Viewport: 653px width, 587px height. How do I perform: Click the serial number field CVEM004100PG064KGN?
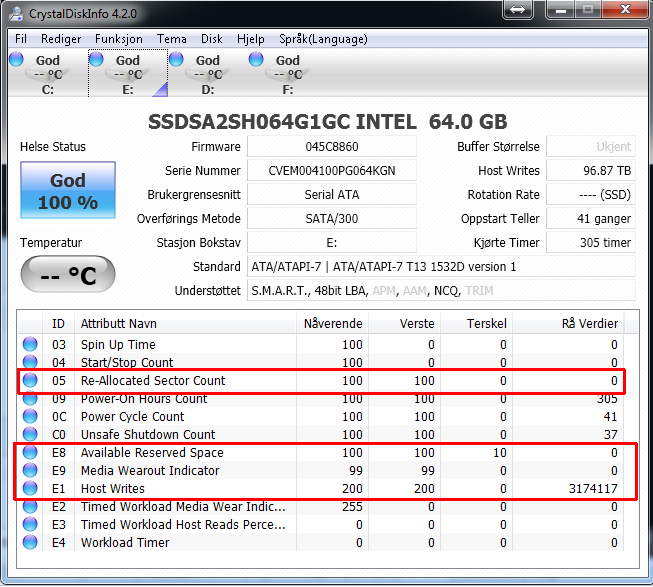pos(332,171)
